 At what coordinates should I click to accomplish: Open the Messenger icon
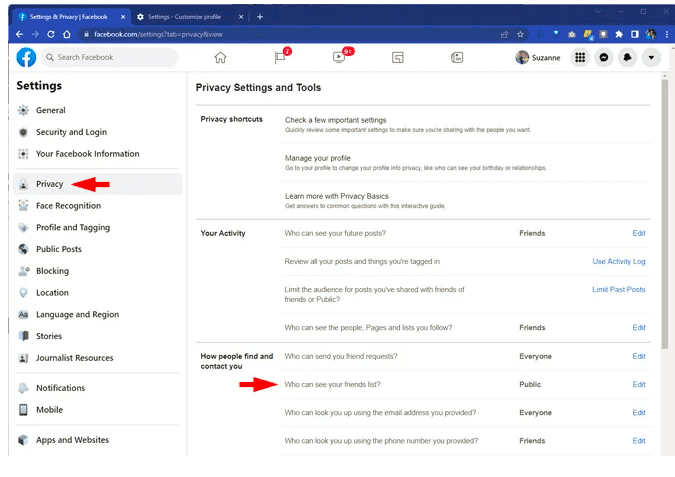click(604, 57)
